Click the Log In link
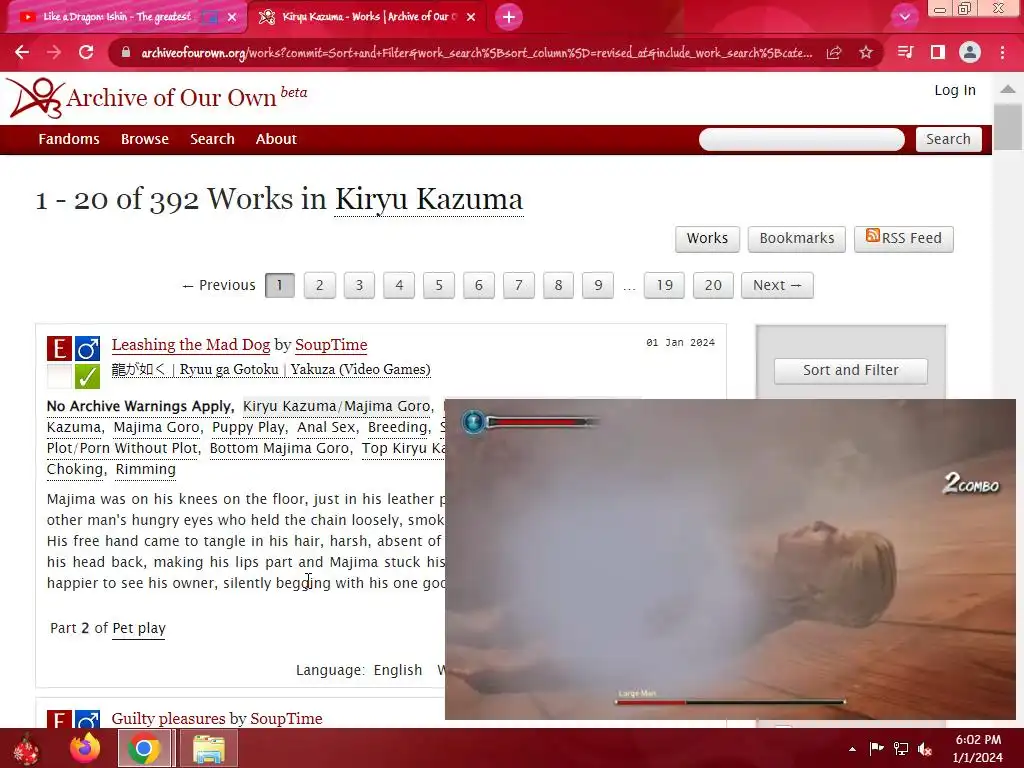 click(x=955, y=90)
